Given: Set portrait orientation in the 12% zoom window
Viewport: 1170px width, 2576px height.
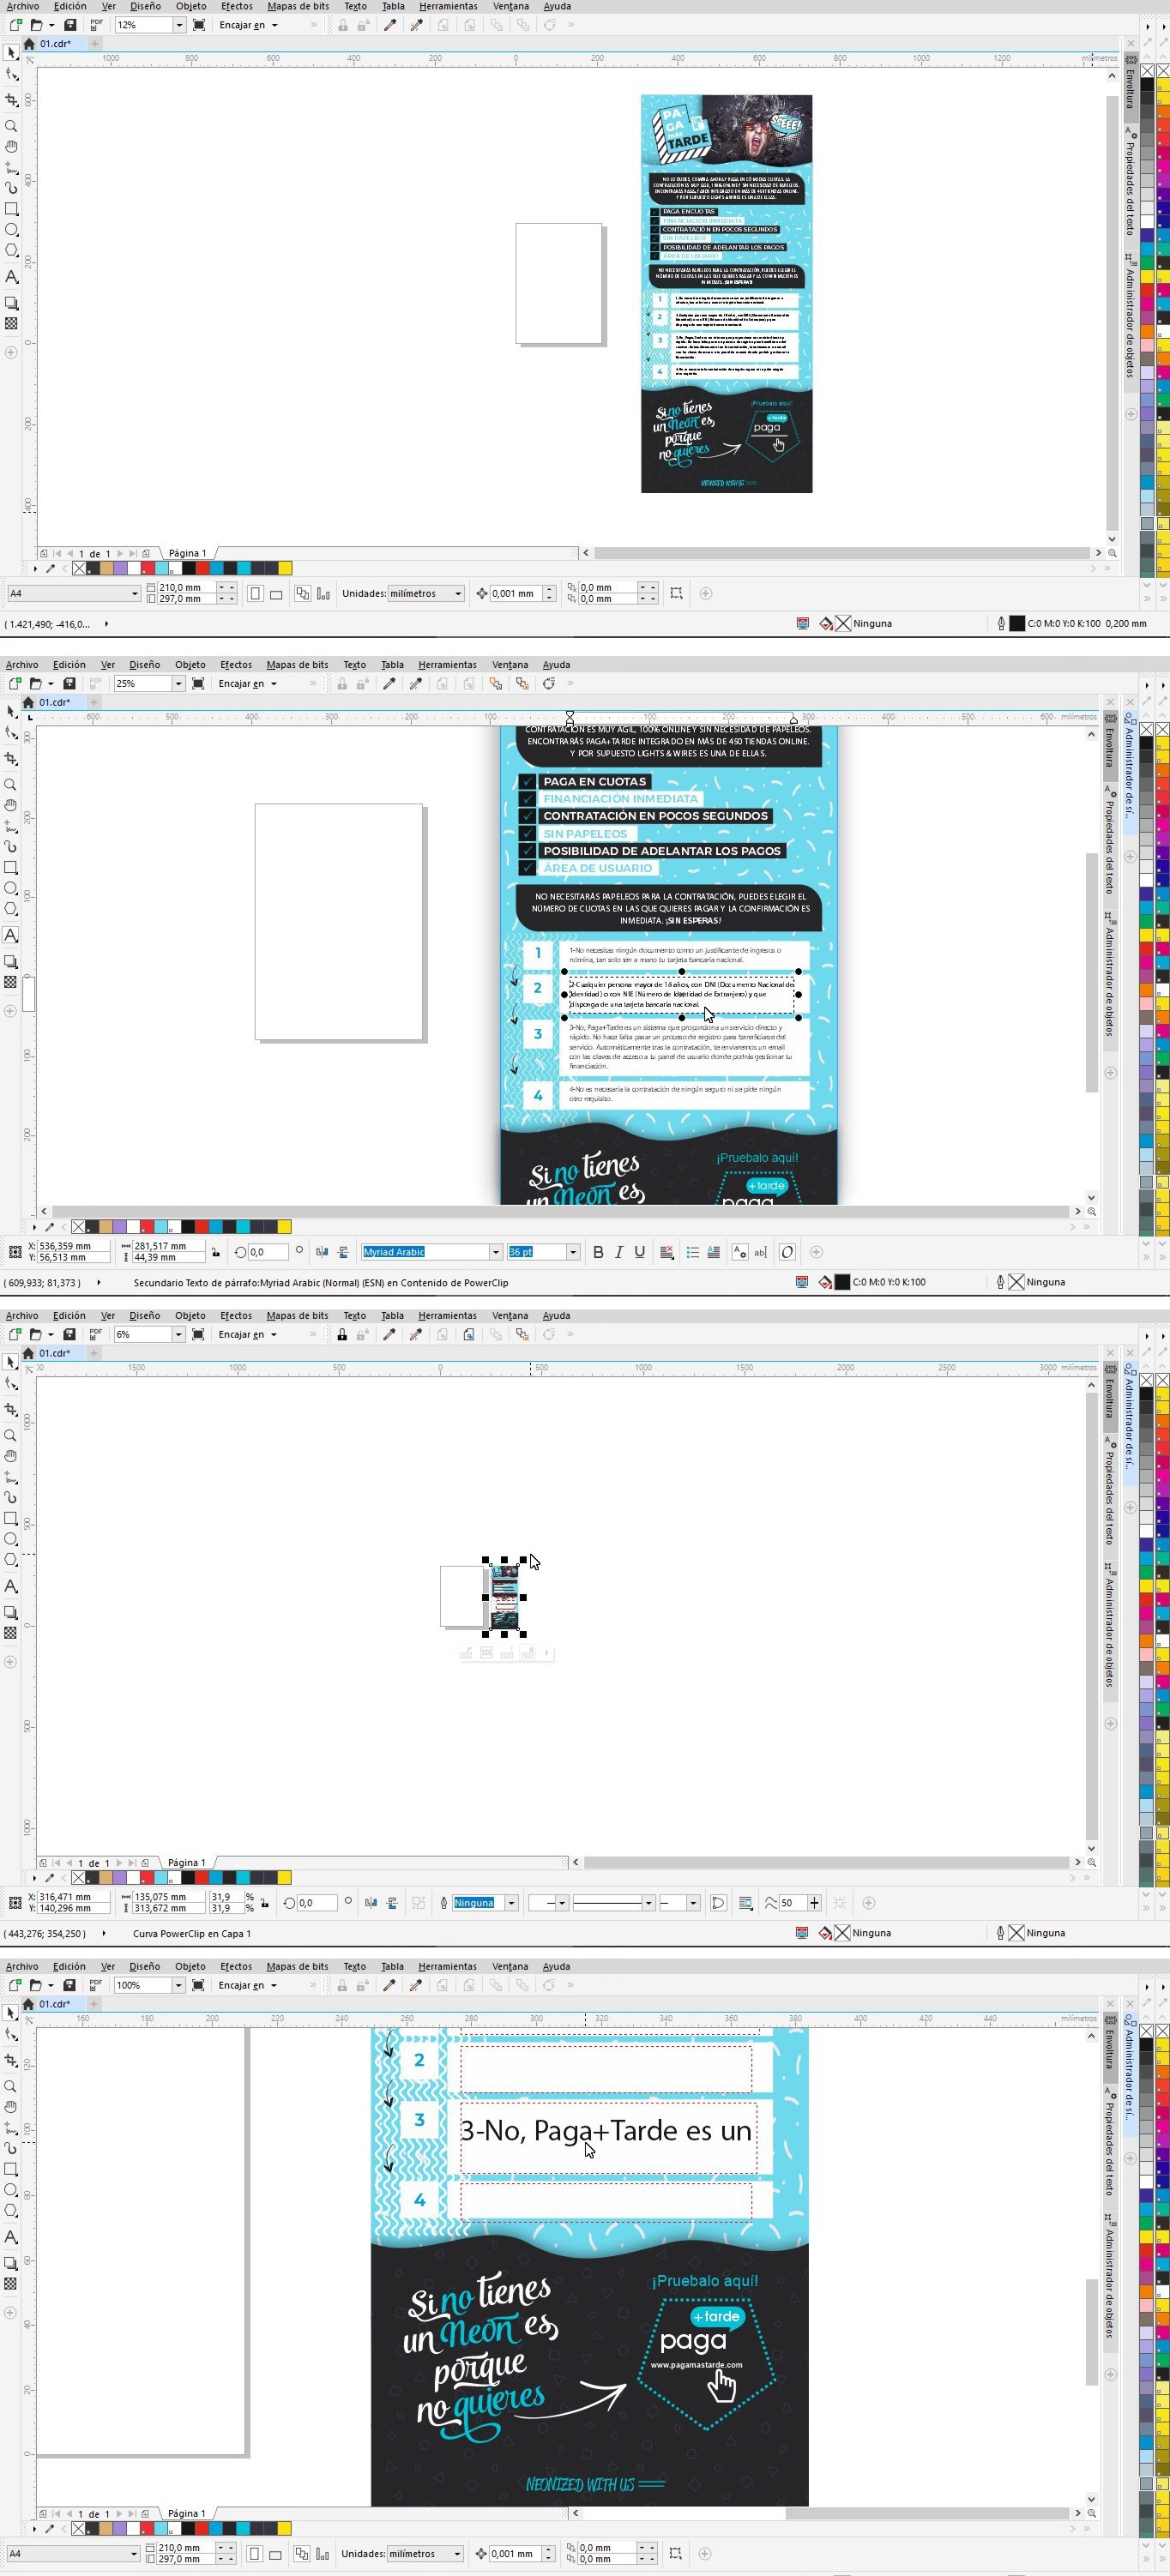Looking at the screenshot, I should pos(255,594).
